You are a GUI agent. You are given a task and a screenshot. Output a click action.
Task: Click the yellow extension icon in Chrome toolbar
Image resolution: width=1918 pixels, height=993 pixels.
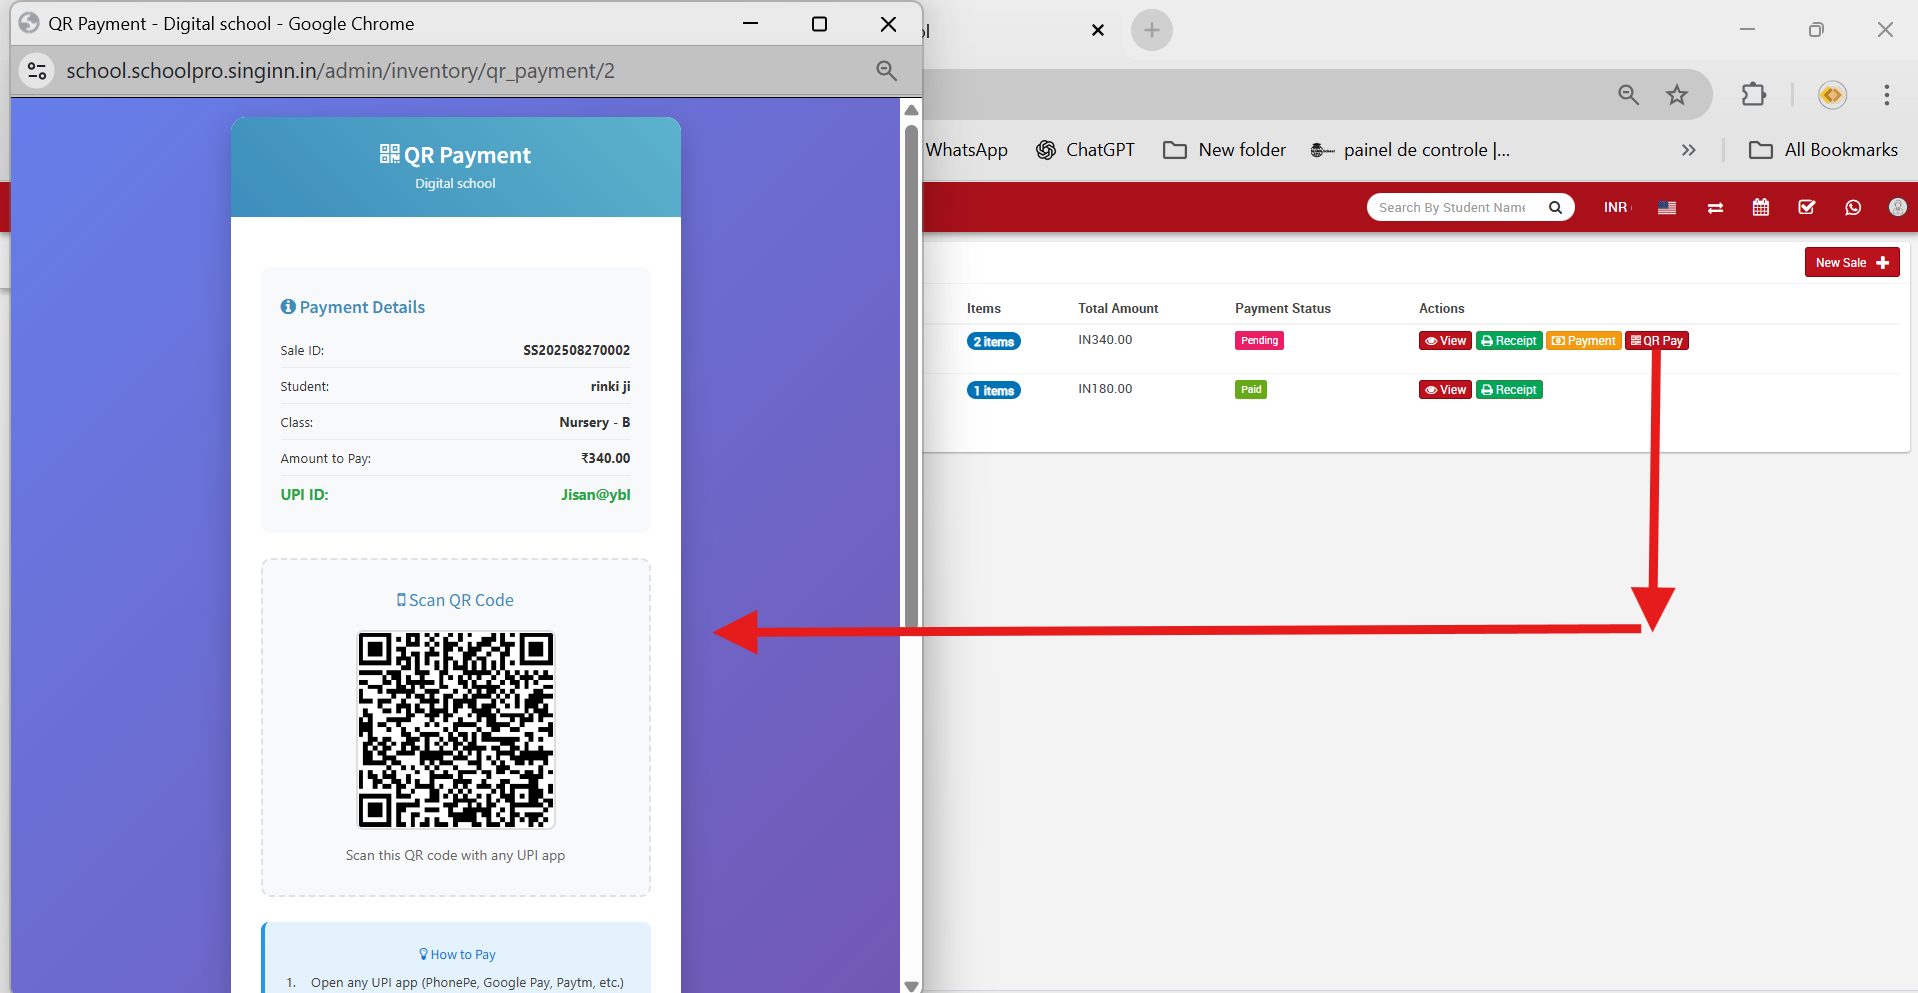pyautogui.click(x=1832, y=95)
